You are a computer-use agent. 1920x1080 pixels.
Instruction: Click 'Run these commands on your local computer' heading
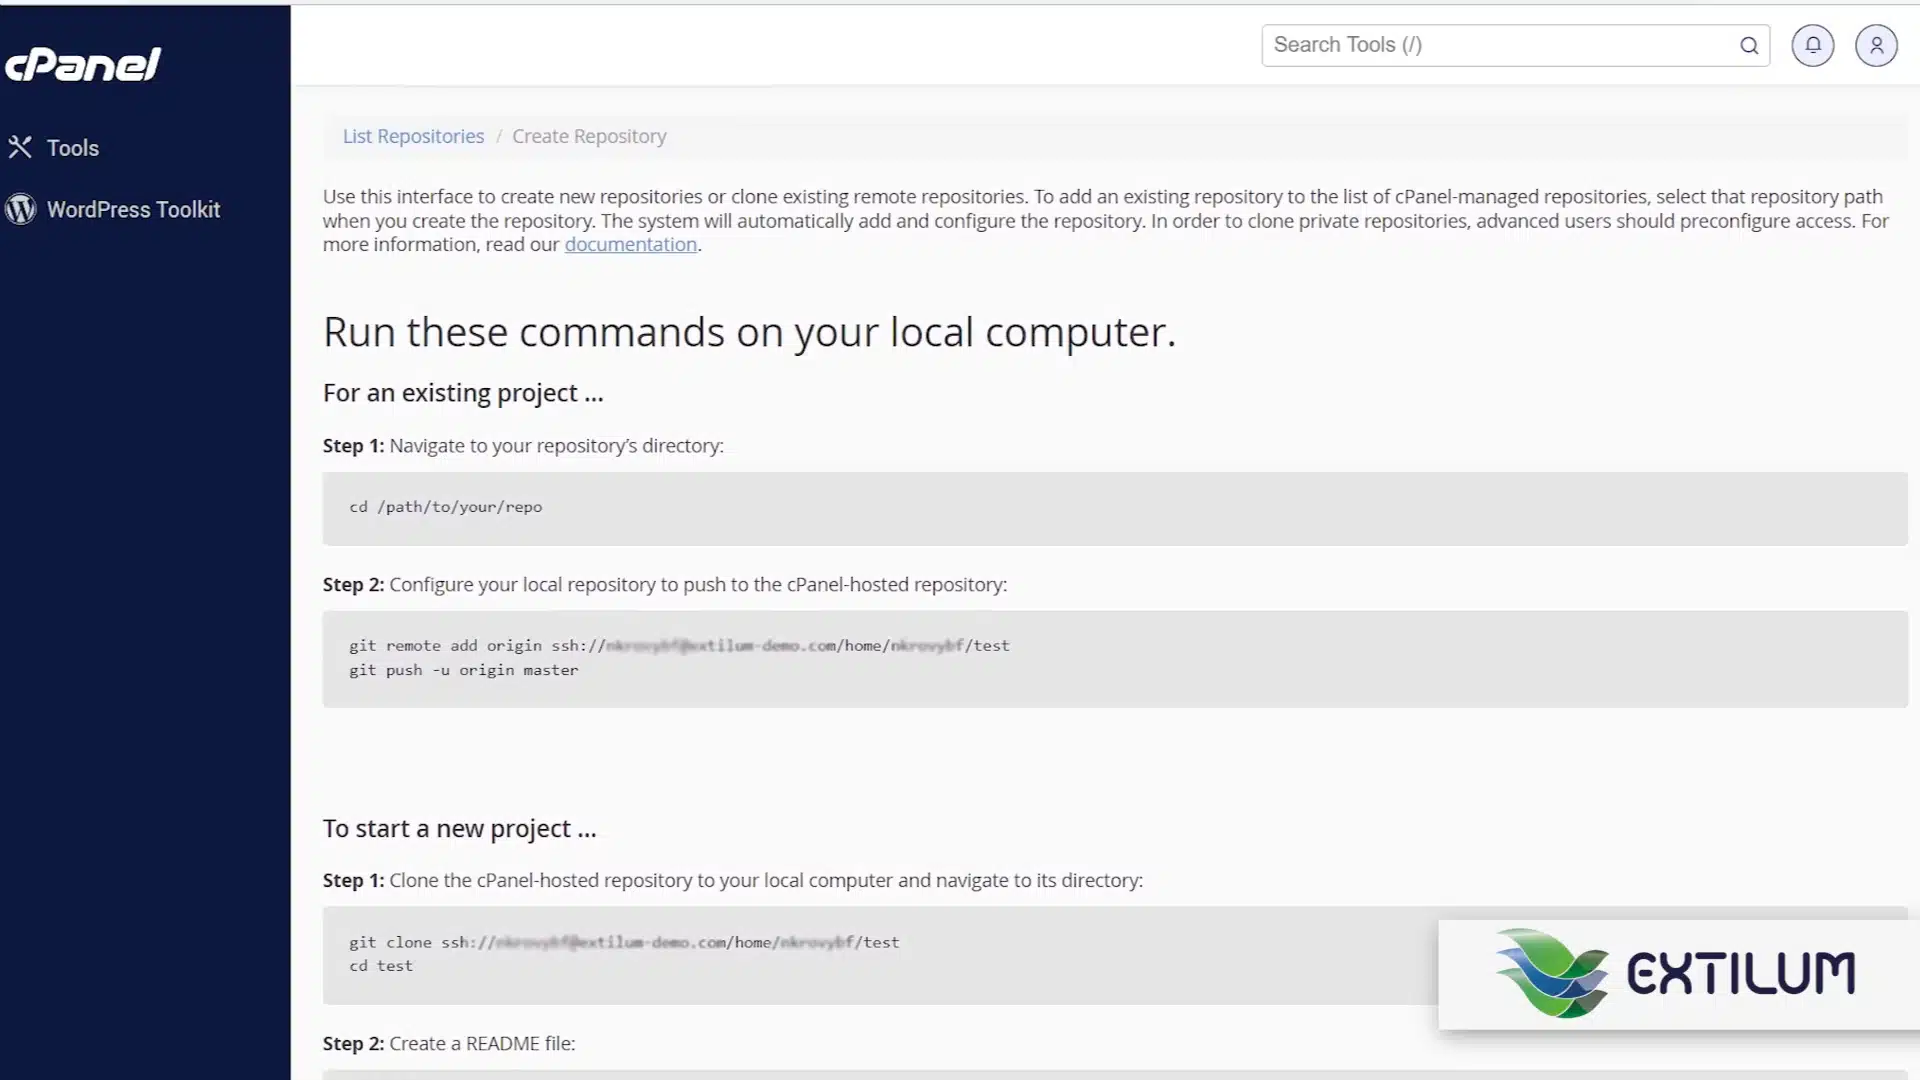(749, 332)
